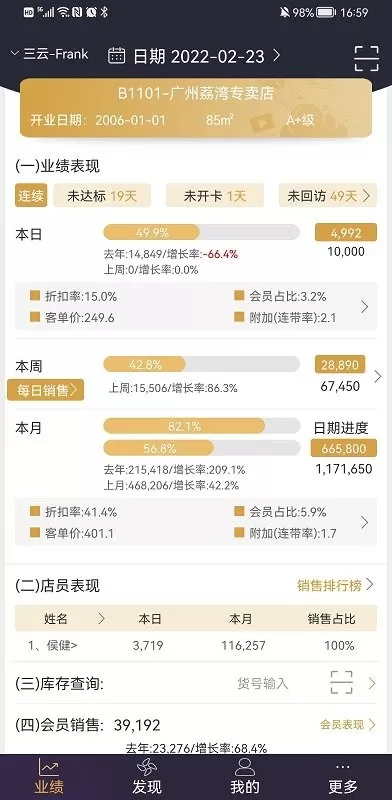392x800 pixels.
Task: Open the 未回访 49天 tag
Action: pyautogui.click(x=328, y=195)
